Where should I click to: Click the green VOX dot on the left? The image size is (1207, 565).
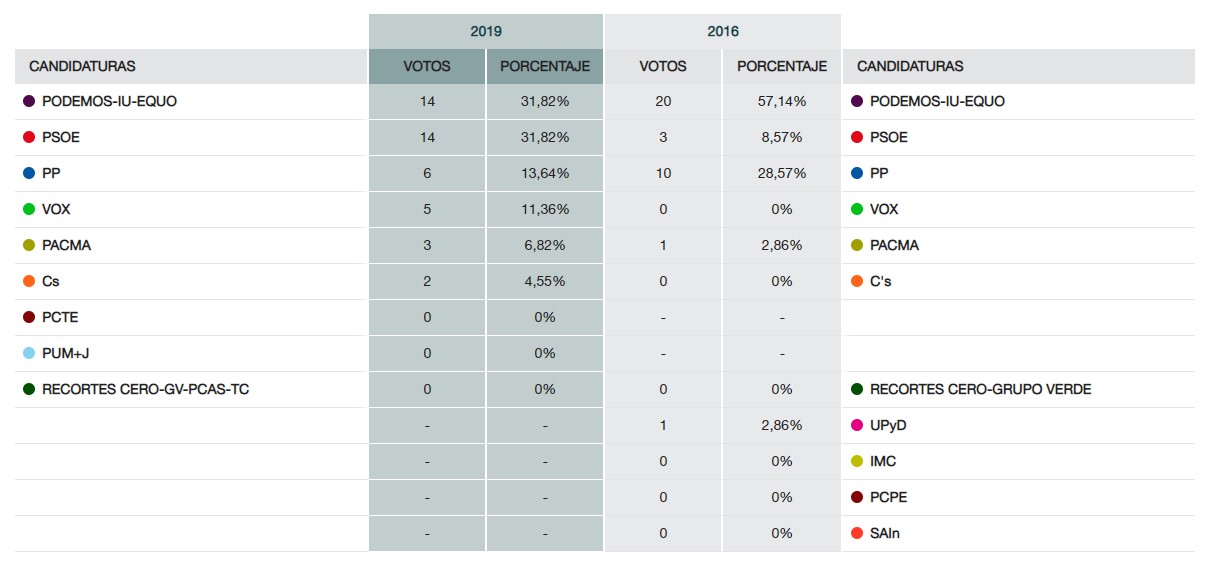coord(29,210)
